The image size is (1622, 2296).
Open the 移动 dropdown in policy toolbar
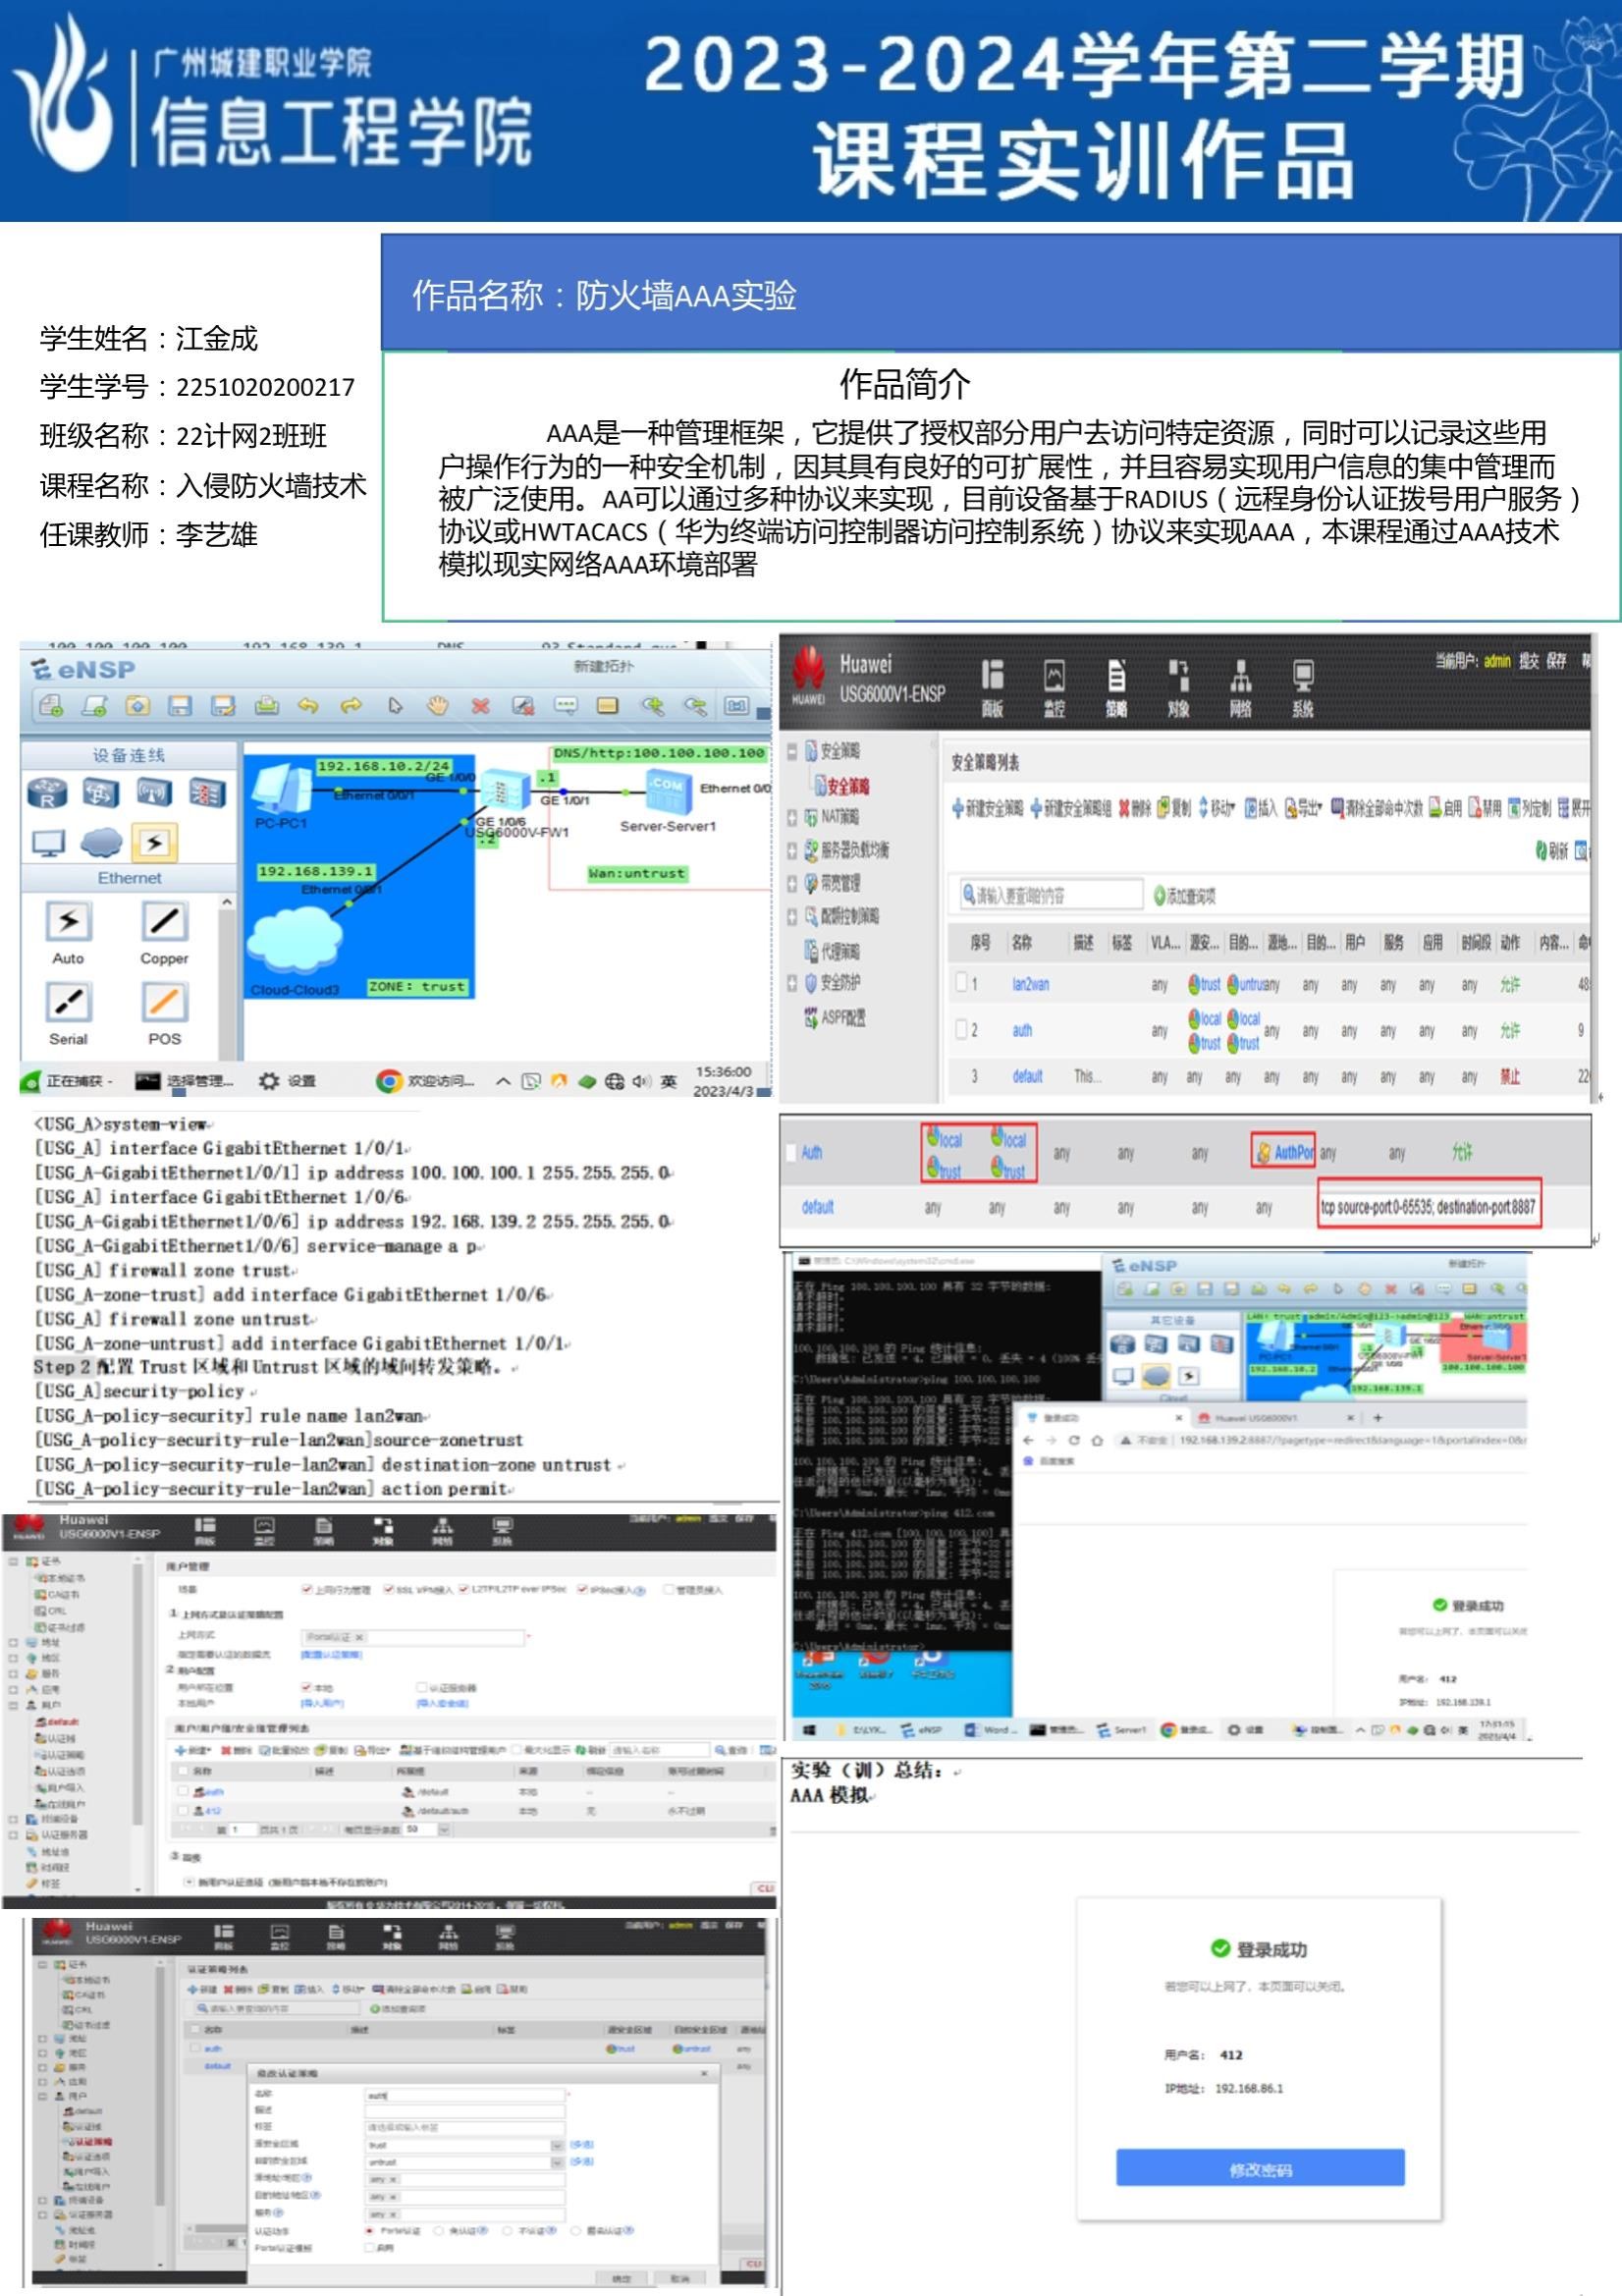pos(1217,808)
